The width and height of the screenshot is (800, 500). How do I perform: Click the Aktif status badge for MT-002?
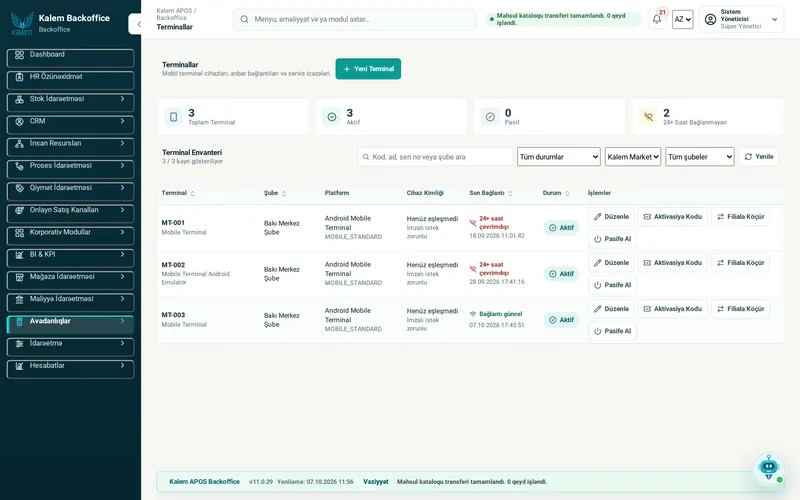point(561,274)
